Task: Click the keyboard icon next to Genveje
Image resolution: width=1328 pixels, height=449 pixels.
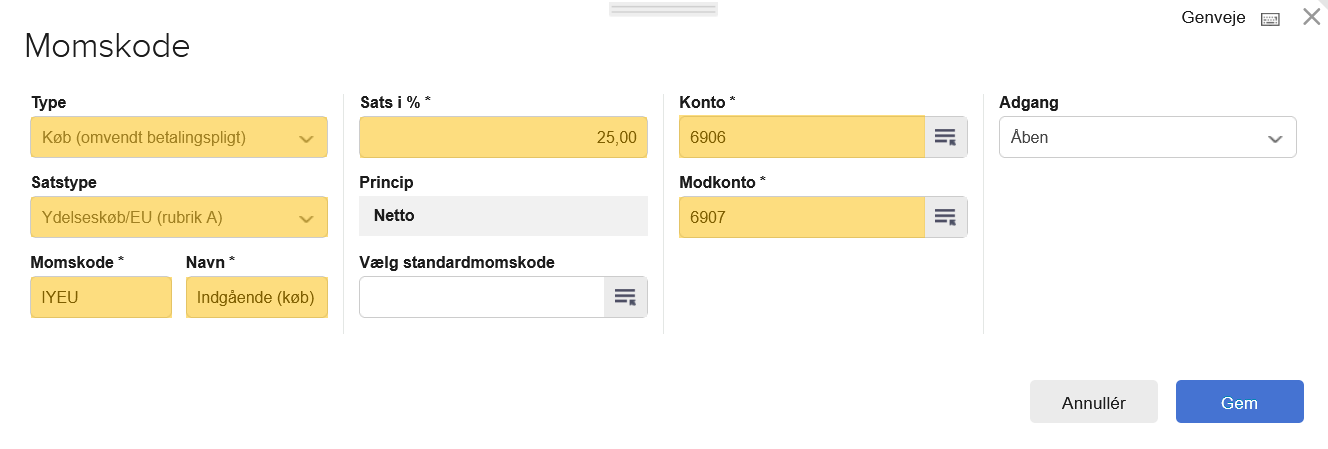Action: coord(1270,19)
